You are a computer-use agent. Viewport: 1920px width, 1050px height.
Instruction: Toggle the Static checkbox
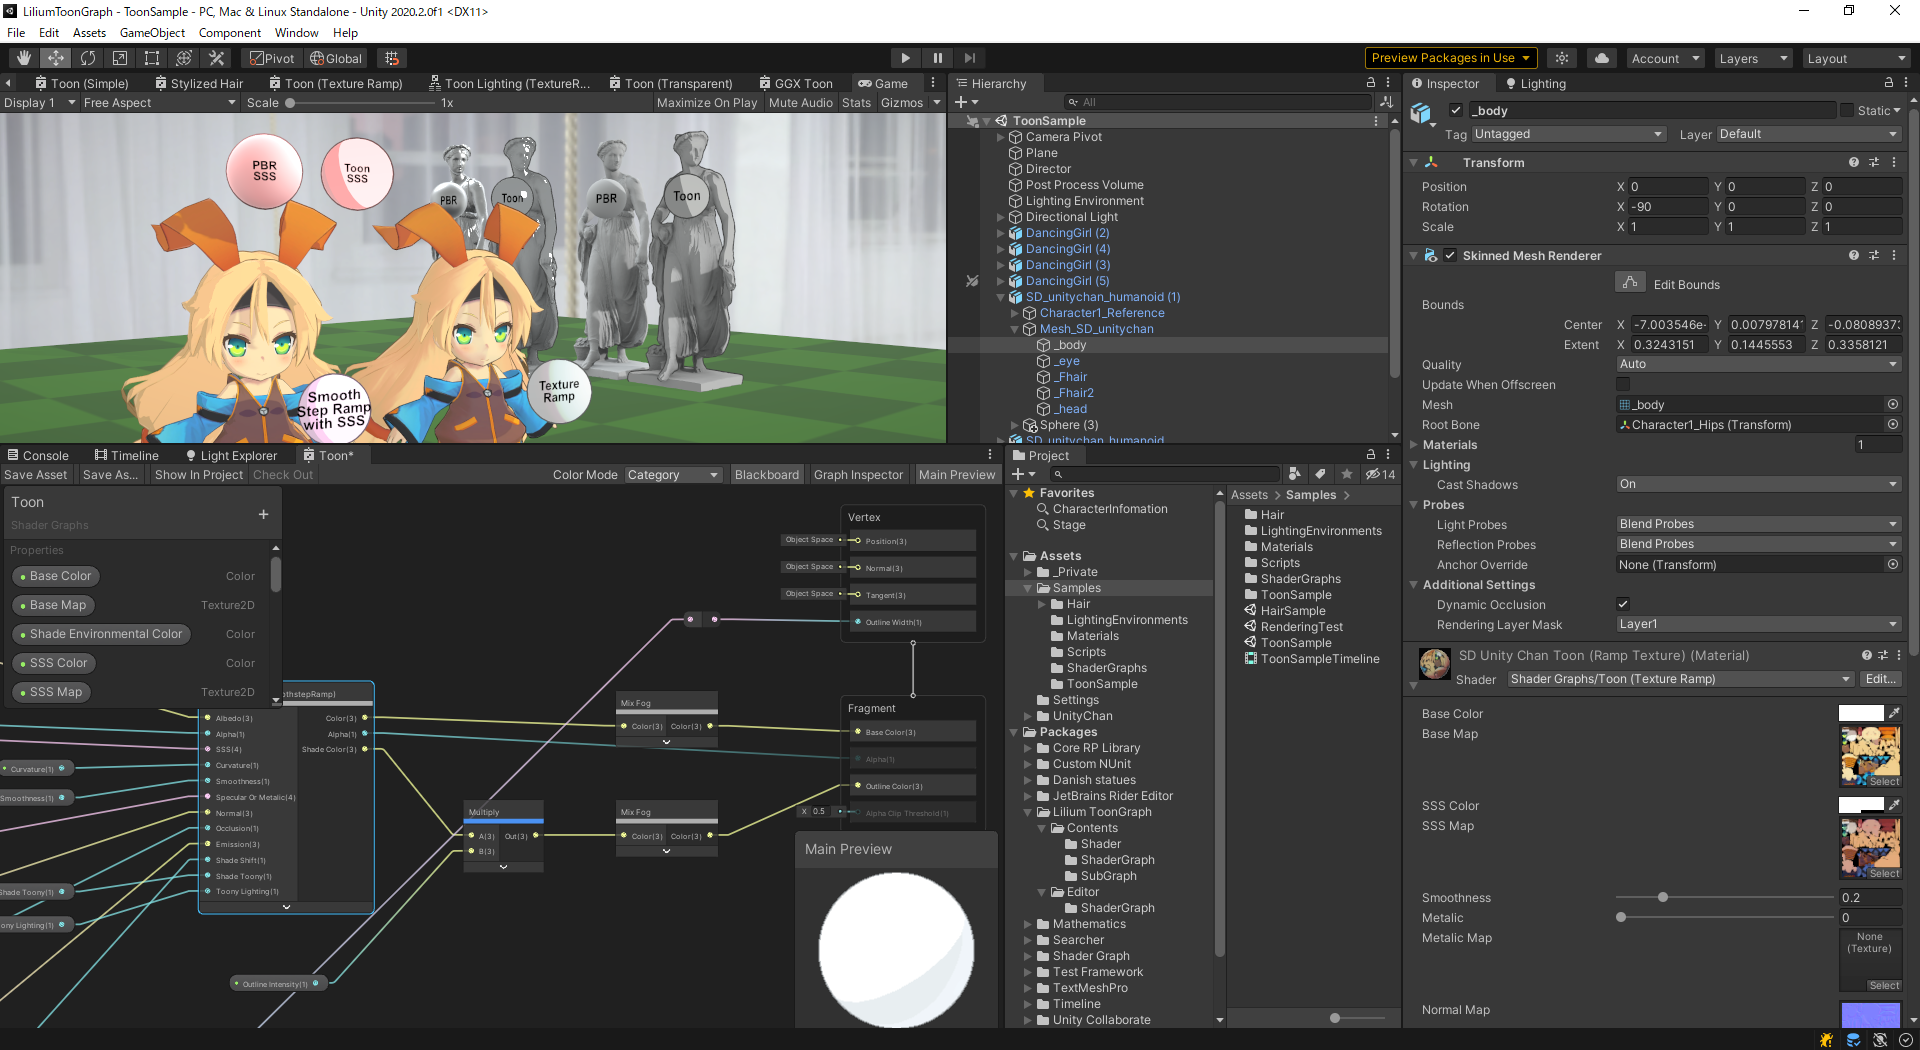(x=1846, y=111)
